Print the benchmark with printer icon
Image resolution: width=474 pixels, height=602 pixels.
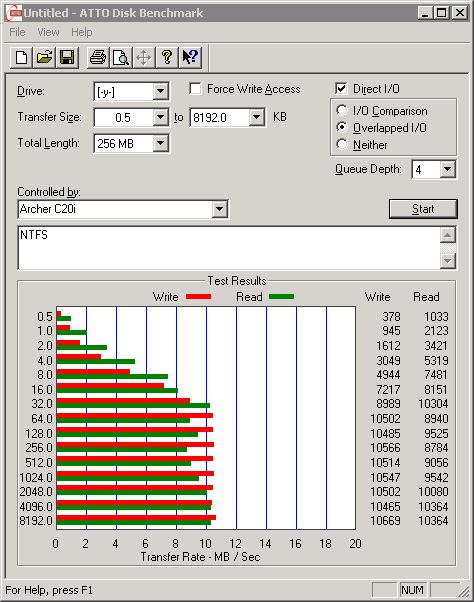98,58
